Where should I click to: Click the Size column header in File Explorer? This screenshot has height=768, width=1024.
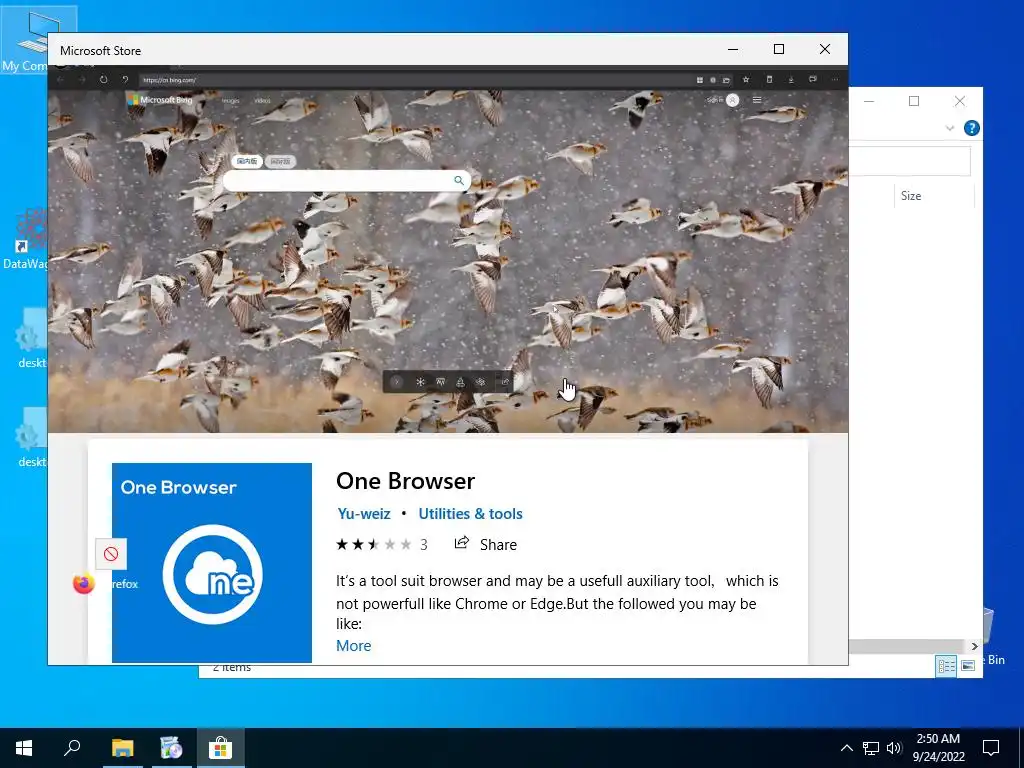pyautogui.click(x=934, y=196)
